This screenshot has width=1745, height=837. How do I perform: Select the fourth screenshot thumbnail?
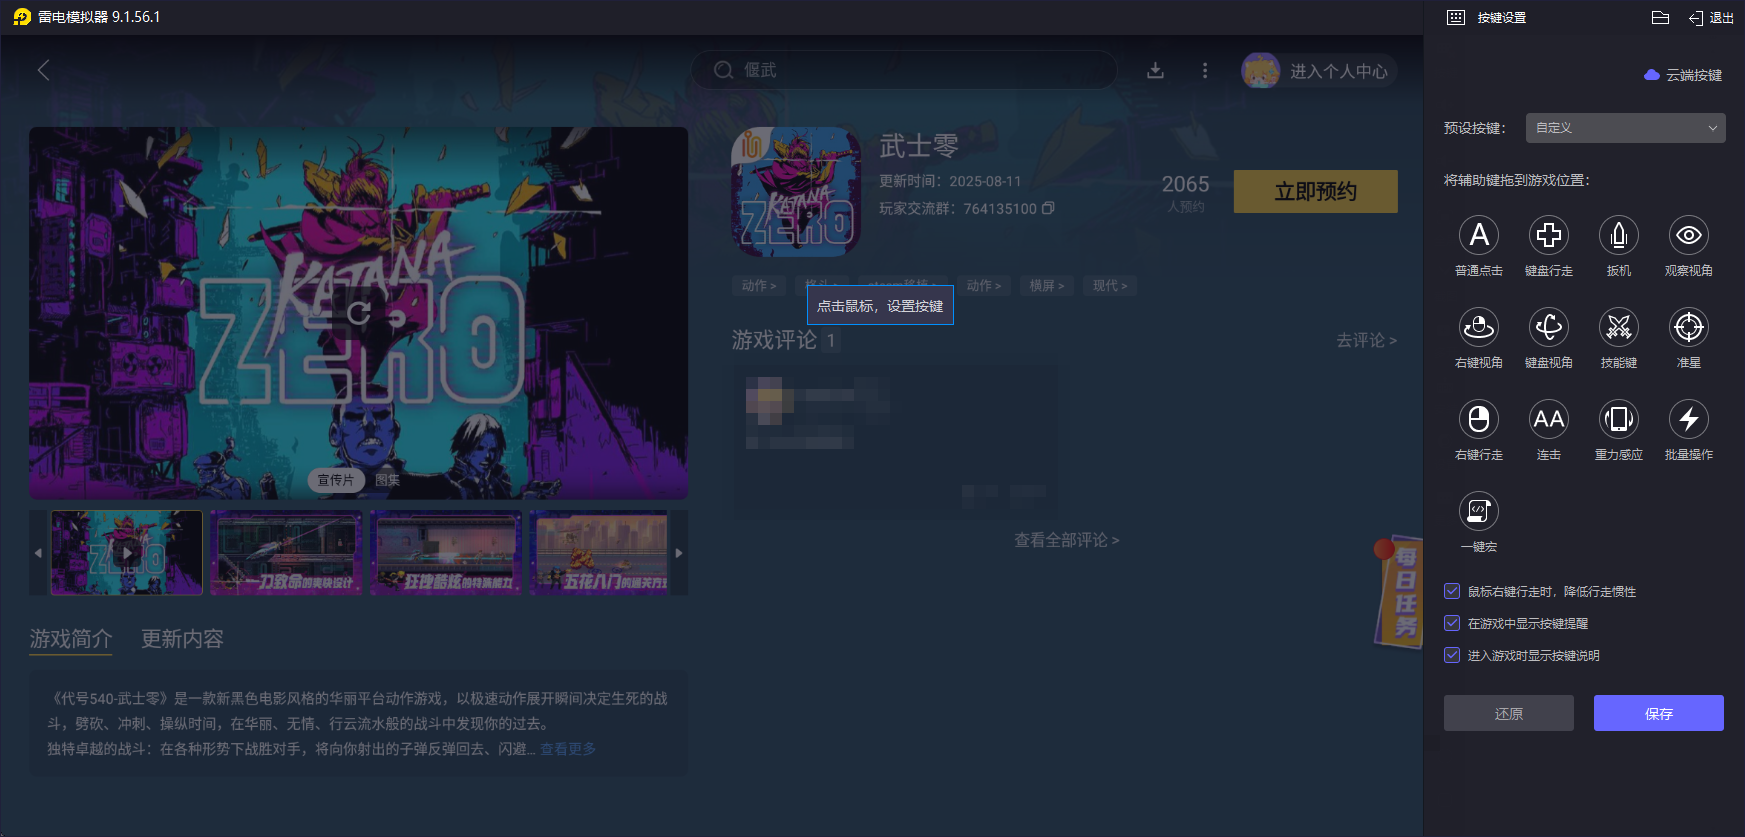tap(599, 553)
